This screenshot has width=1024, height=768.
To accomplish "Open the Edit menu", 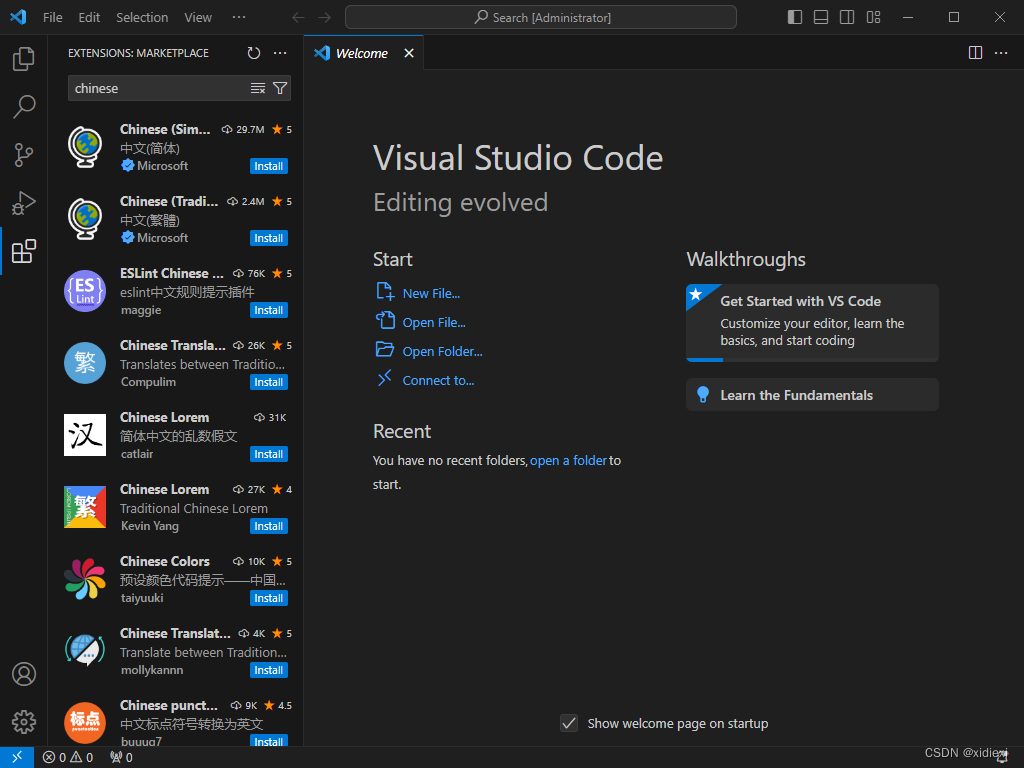I will point(89,18).
